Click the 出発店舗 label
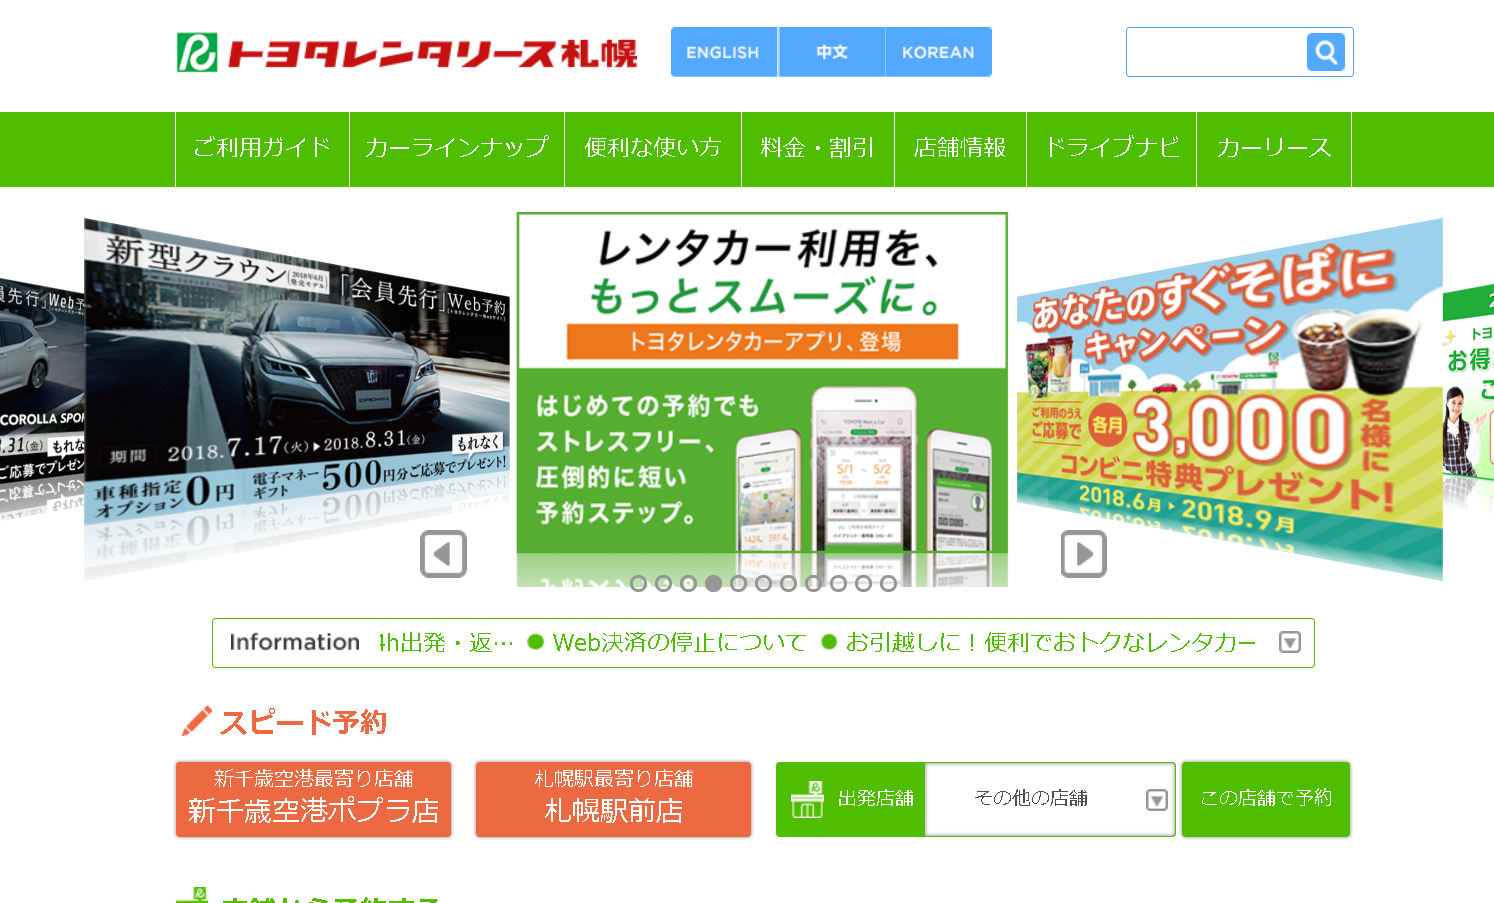 click(x=876, y=798)
